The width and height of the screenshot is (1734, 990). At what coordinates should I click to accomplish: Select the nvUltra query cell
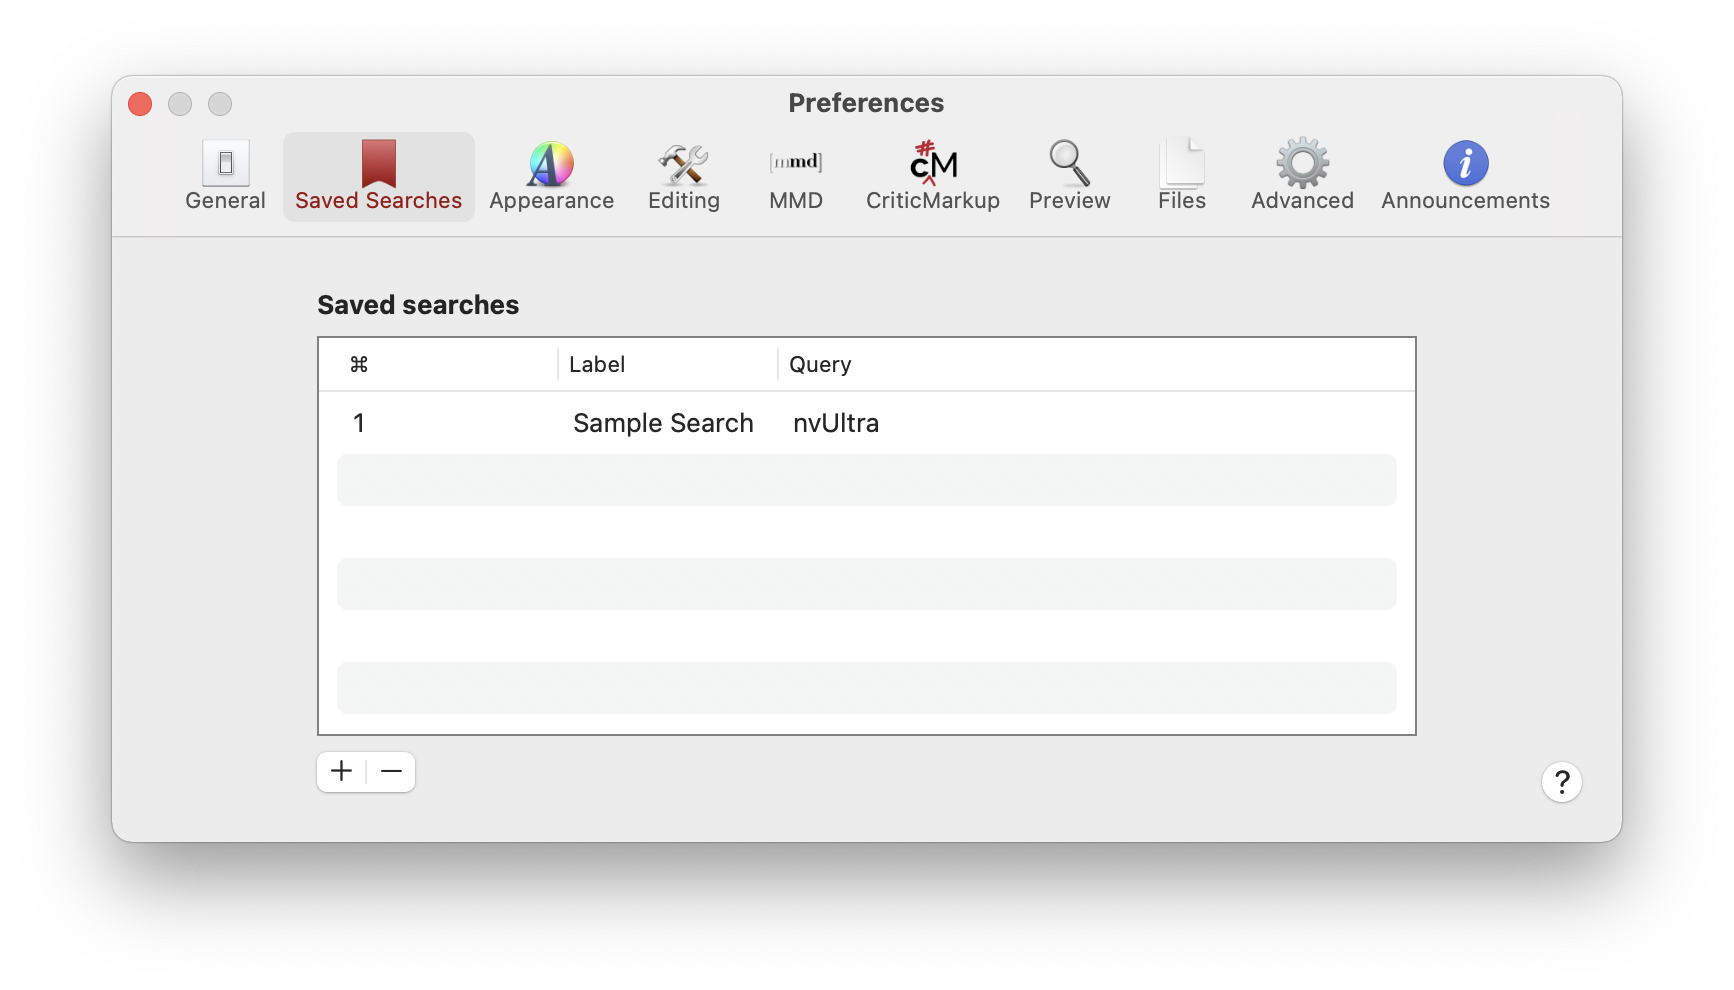[x=836, y=423]
